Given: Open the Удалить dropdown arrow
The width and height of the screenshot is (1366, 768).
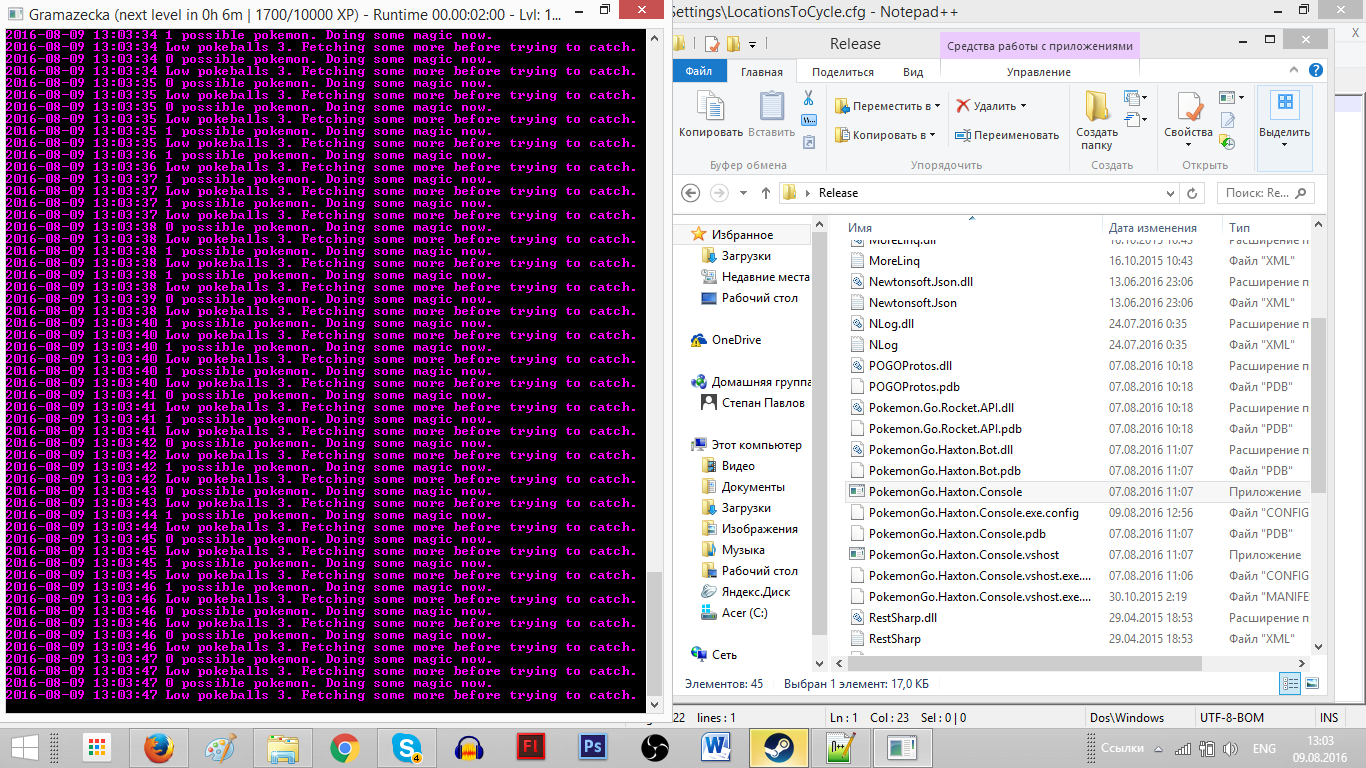Looking at the screenshot, I should click(1023, 106).
